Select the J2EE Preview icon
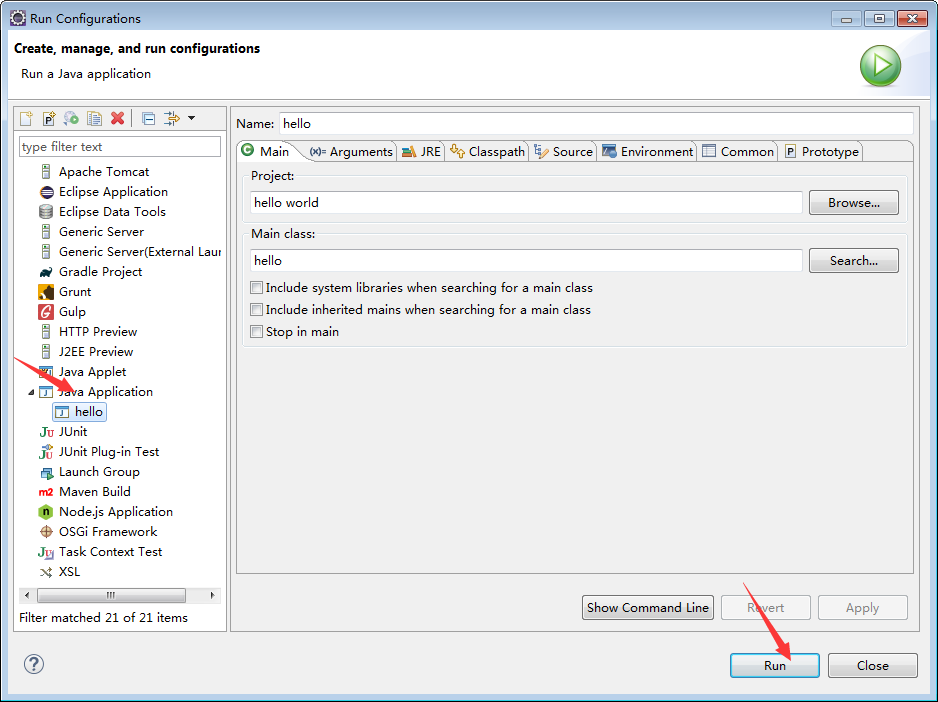938x702 pixels. point(46,352)
